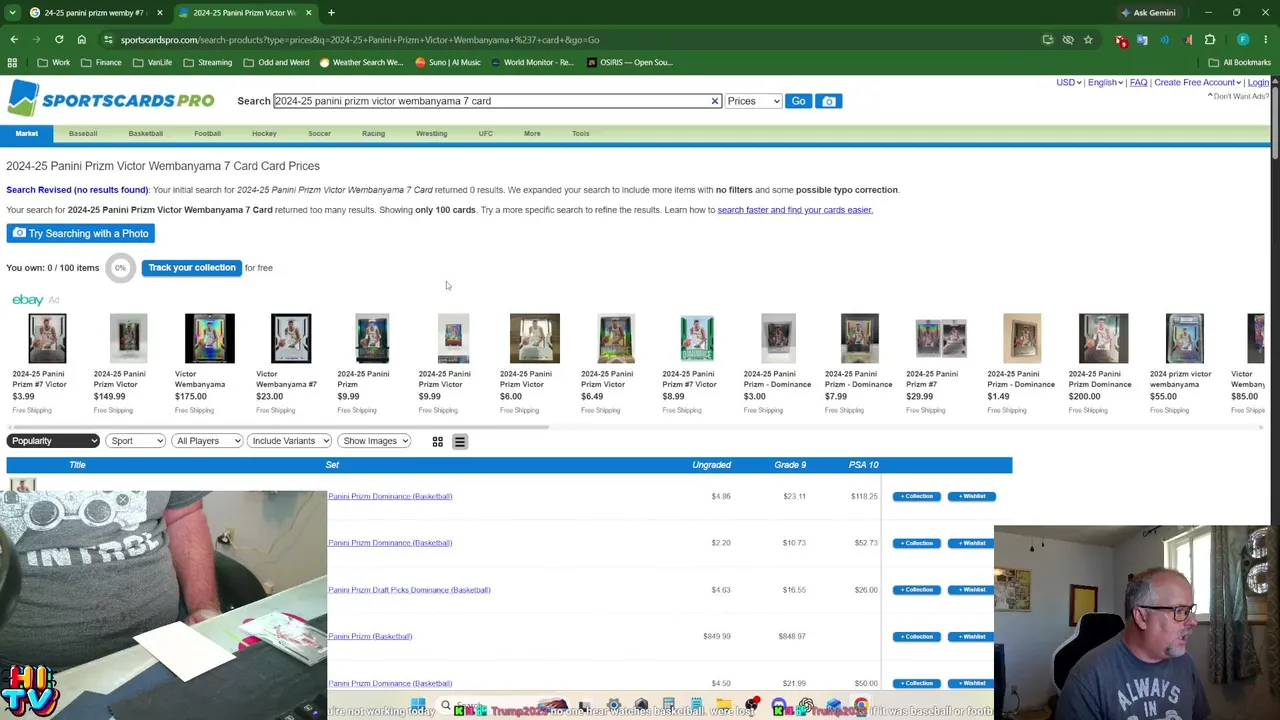Select the Racing nav tab
Screen dimensions: 1280x720
[x=373, y=133]
